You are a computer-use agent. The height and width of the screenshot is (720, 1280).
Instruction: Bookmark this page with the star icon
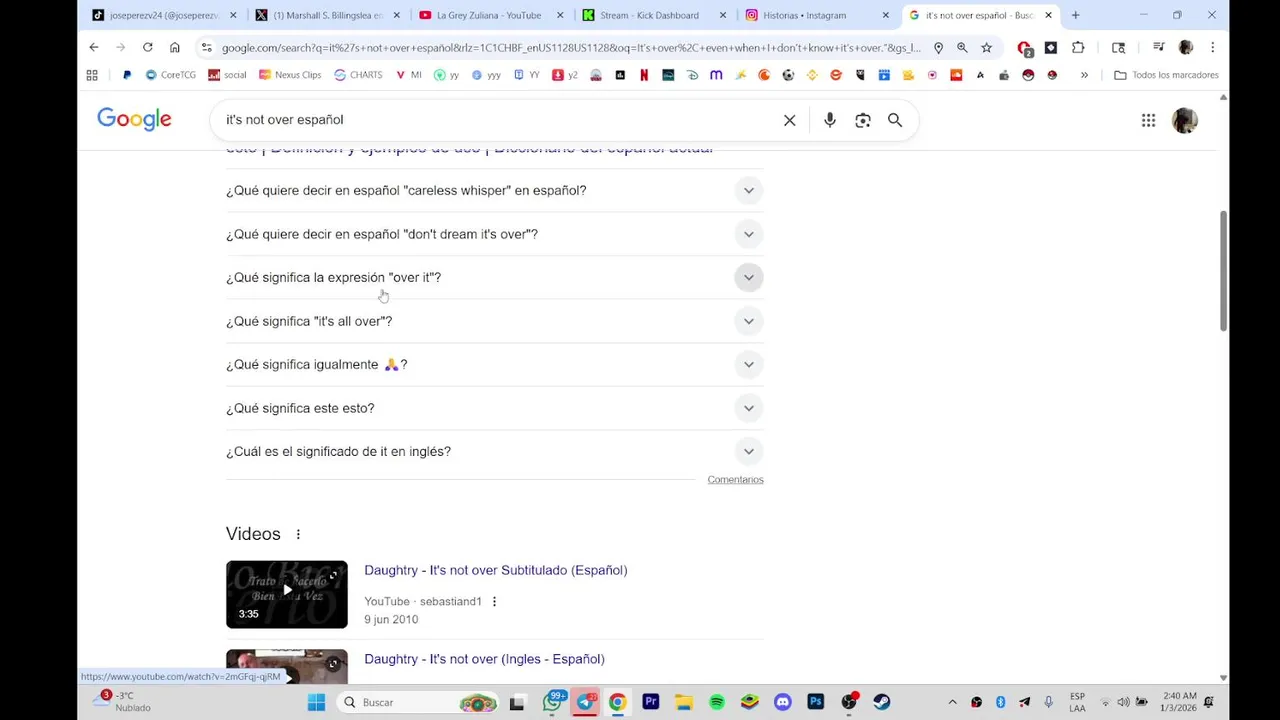[986, 47]
